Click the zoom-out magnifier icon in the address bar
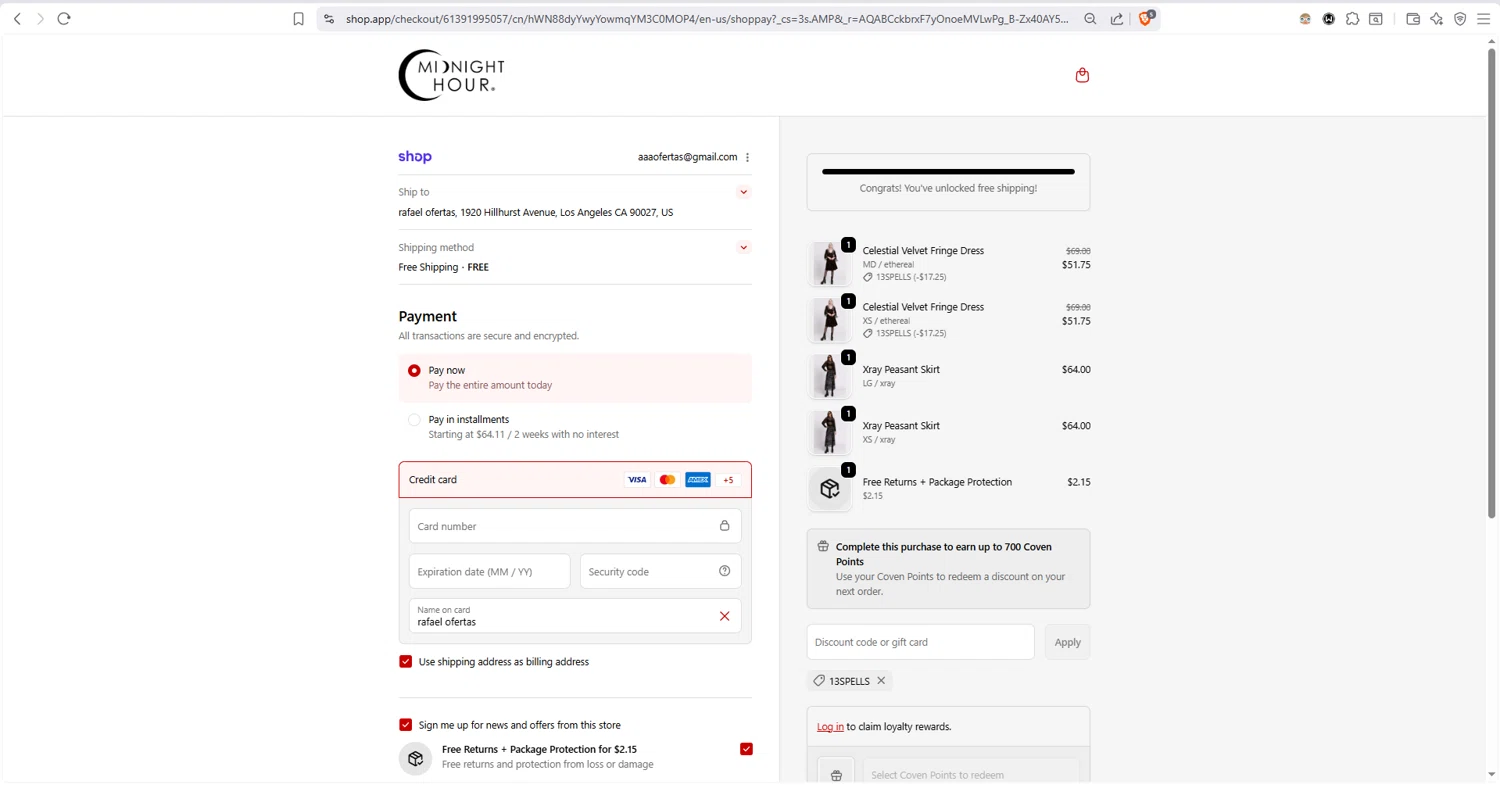This screenshot has height=785, width=1500. coord(1090,18)
